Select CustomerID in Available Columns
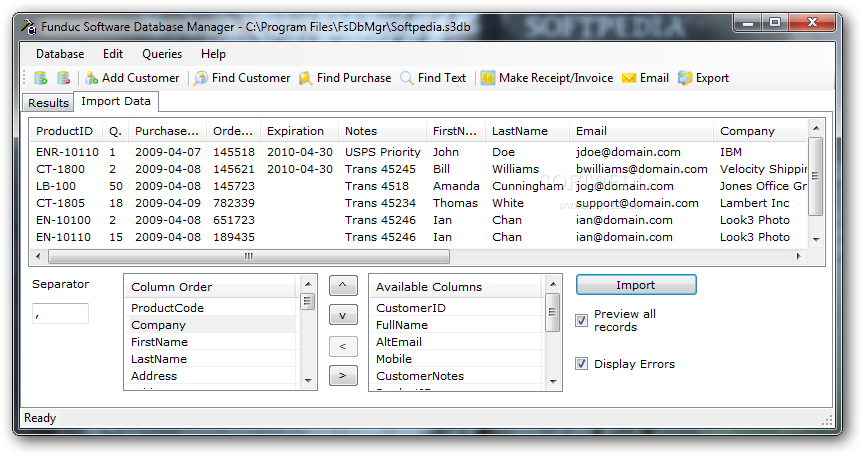 pos(458,308)
